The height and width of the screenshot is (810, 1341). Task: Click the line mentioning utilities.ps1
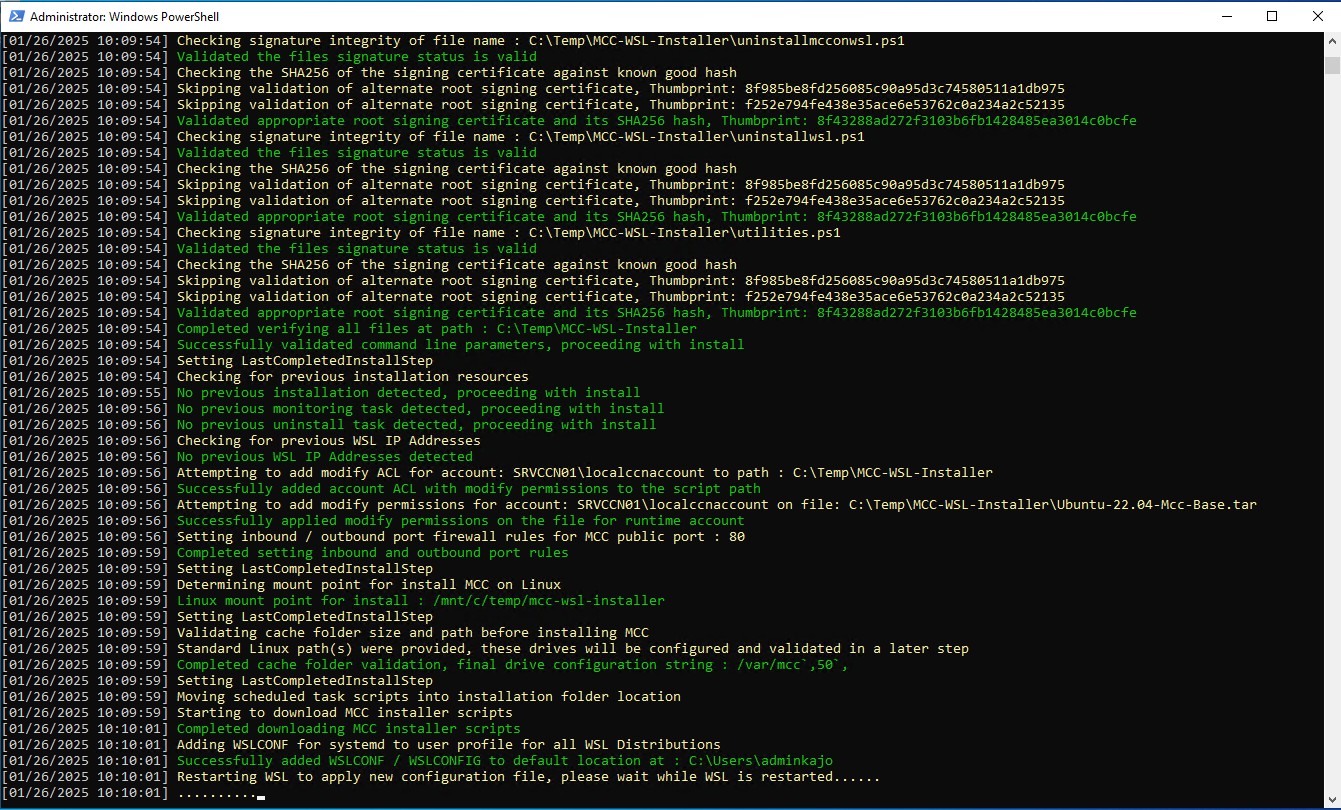click(x=421, y=233)
